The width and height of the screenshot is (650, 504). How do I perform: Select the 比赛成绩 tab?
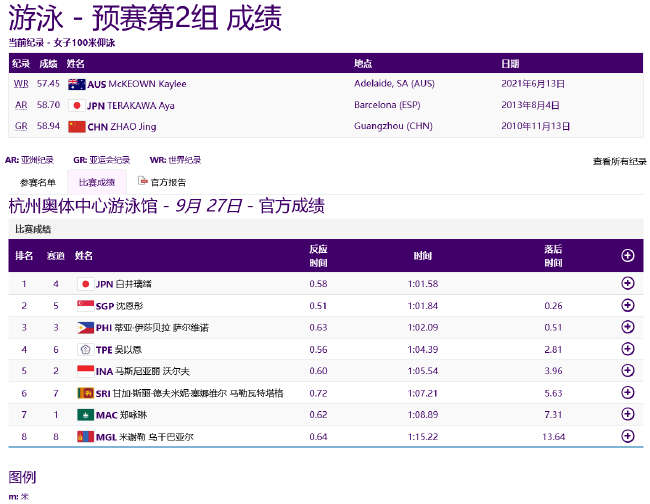[x=97, y=182]
